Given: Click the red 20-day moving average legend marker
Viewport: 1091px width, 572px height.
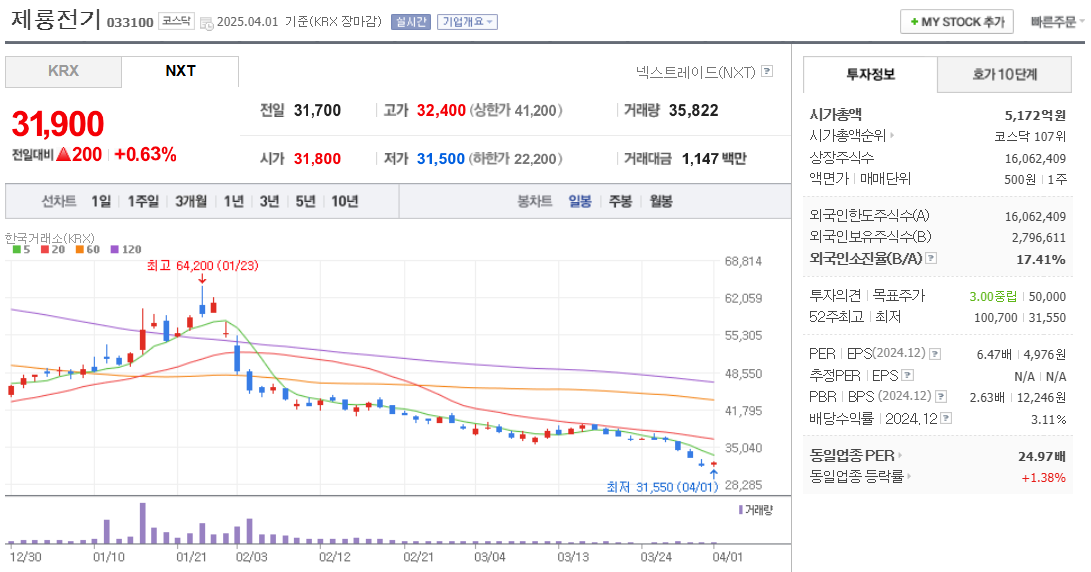Looking at the screenshot, I should pyautogui.click(x=45, y=249).
